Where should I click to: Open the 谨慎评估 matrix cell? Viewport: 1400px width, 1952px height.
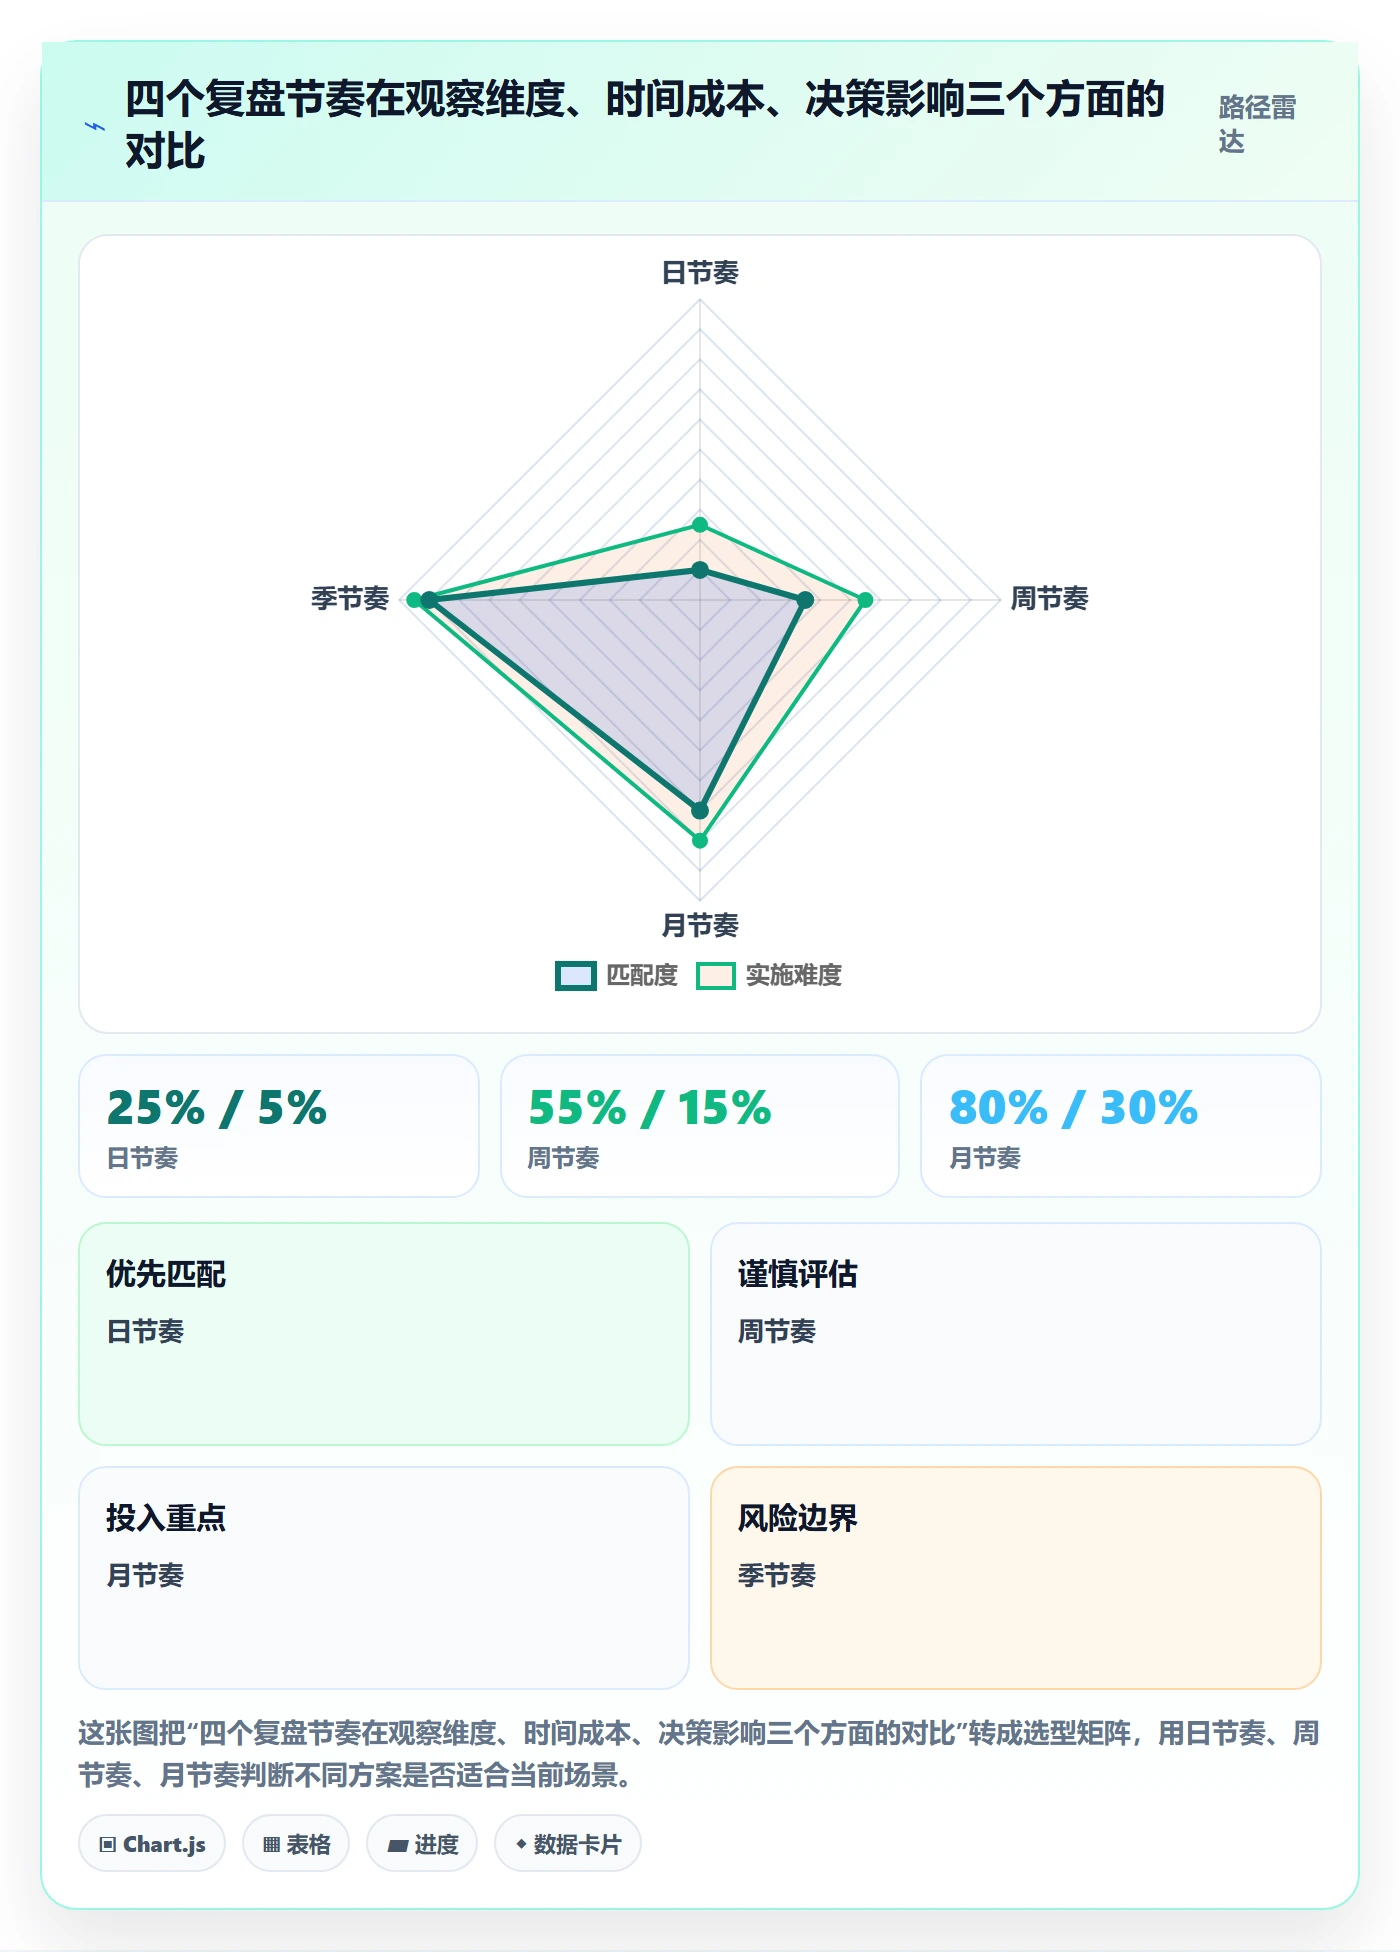(1016, 1334)
